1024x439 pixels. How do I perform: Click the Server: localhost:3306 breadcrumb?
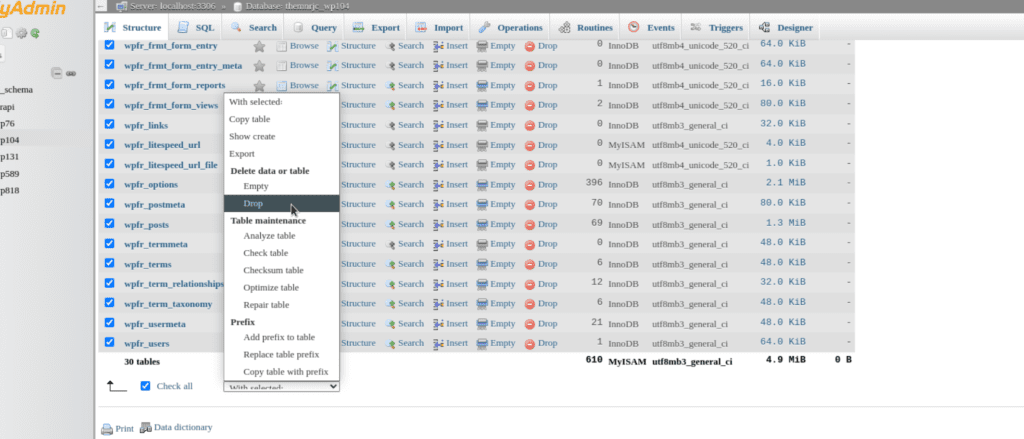click(175, 7)
